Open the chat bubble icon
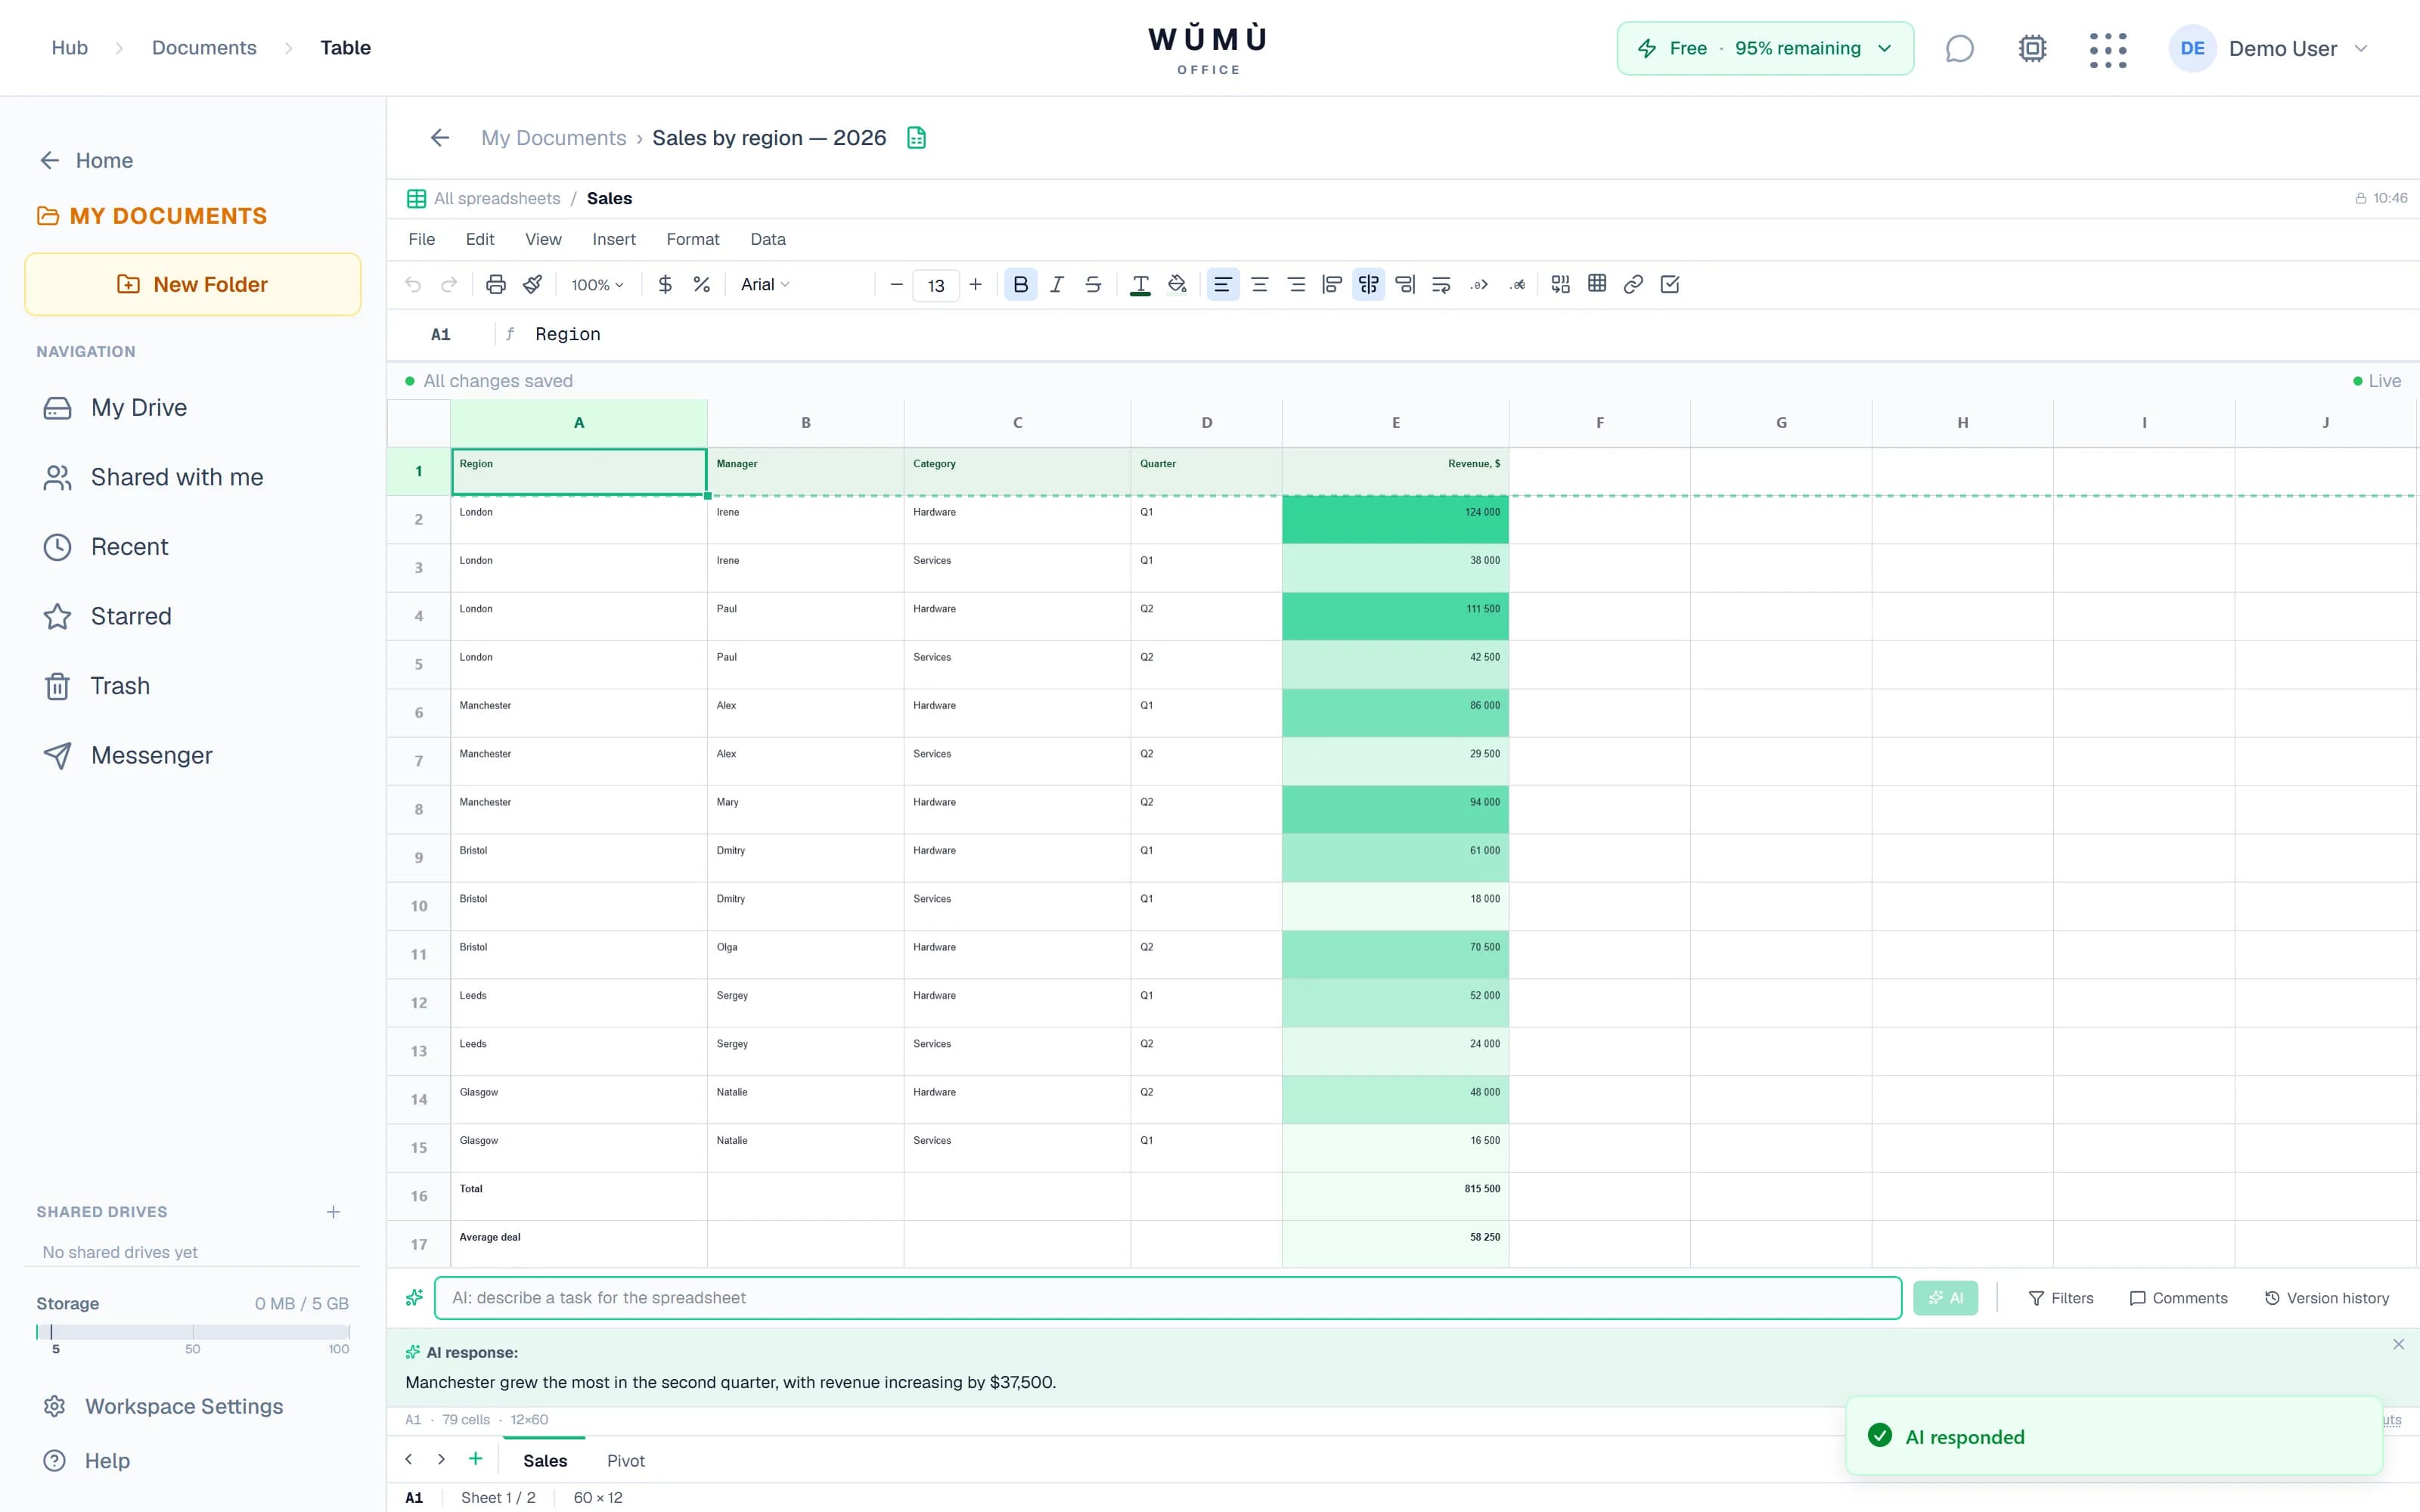The height and width of the screenshot is (1512, 2420). click(x=1959, y=48)
